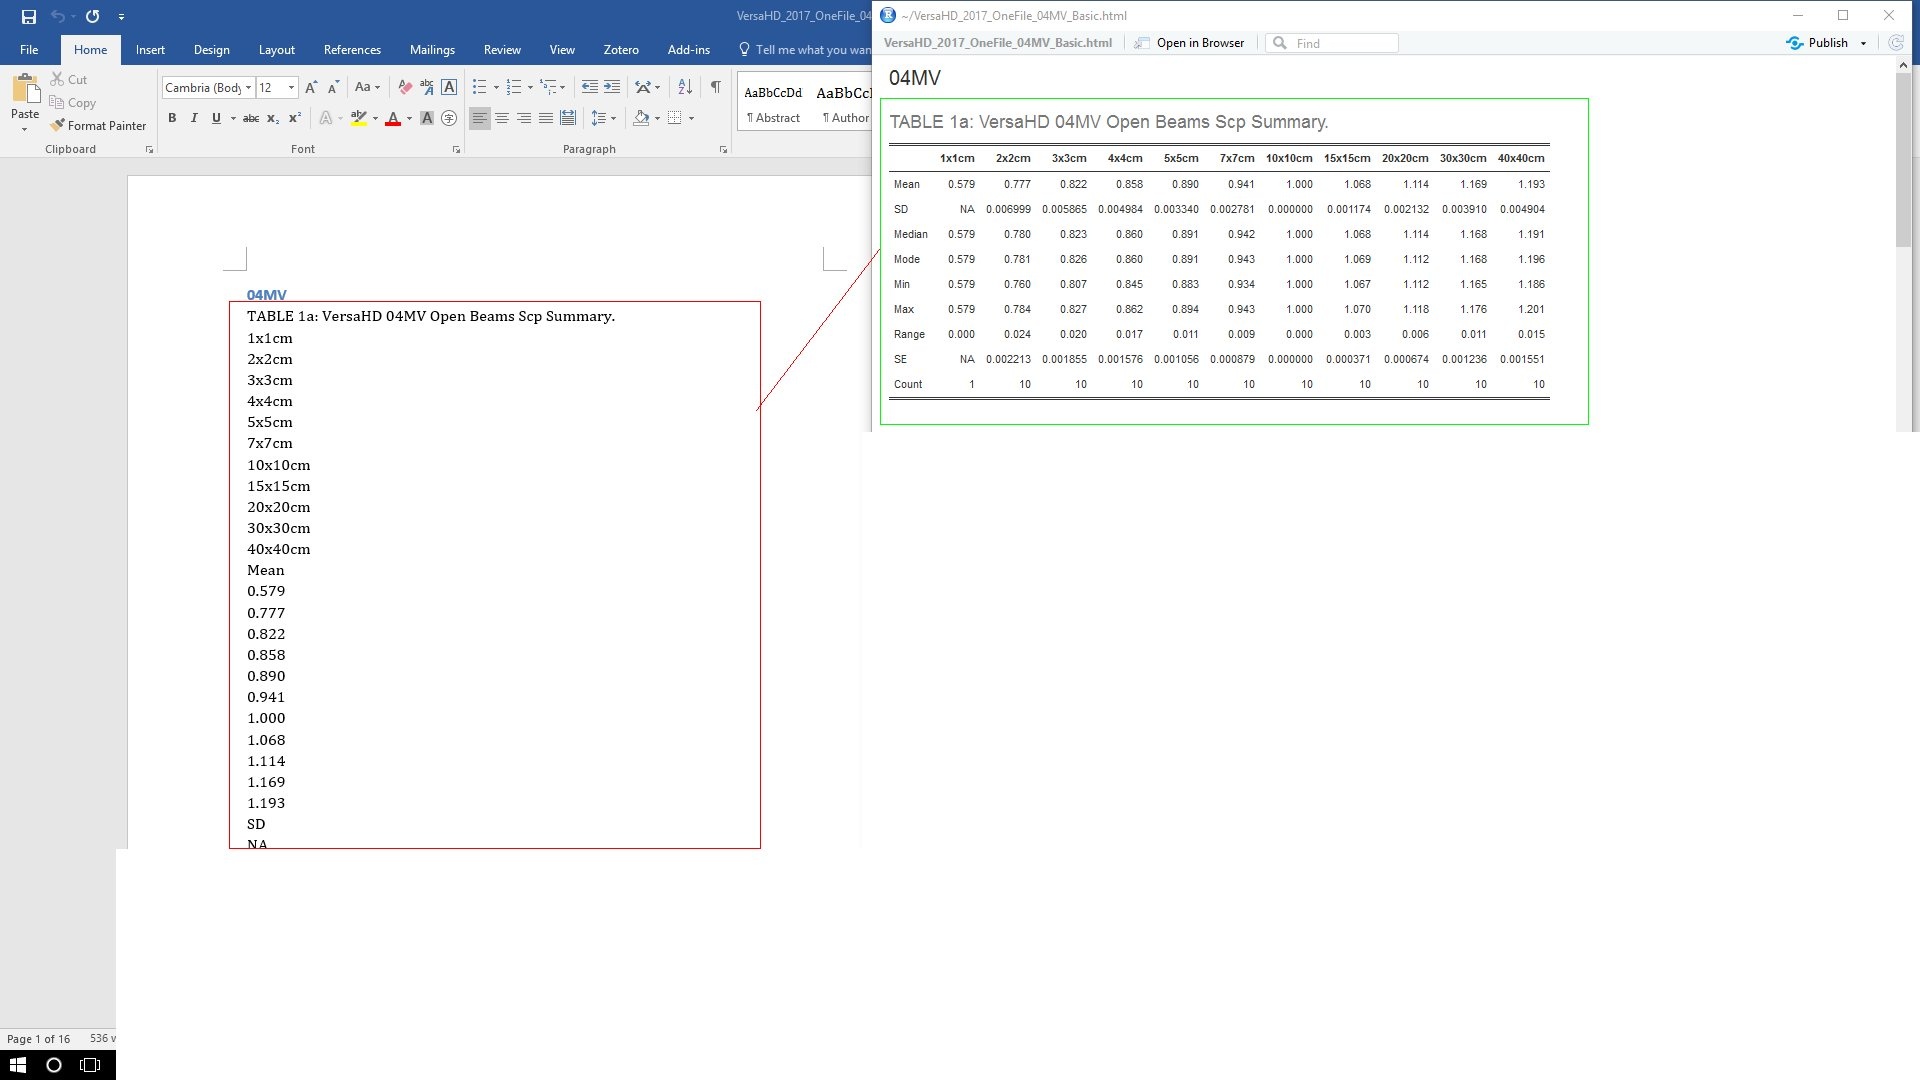Click the Save icon in quick access toolbar
1920x1080 pixels.
28,16
